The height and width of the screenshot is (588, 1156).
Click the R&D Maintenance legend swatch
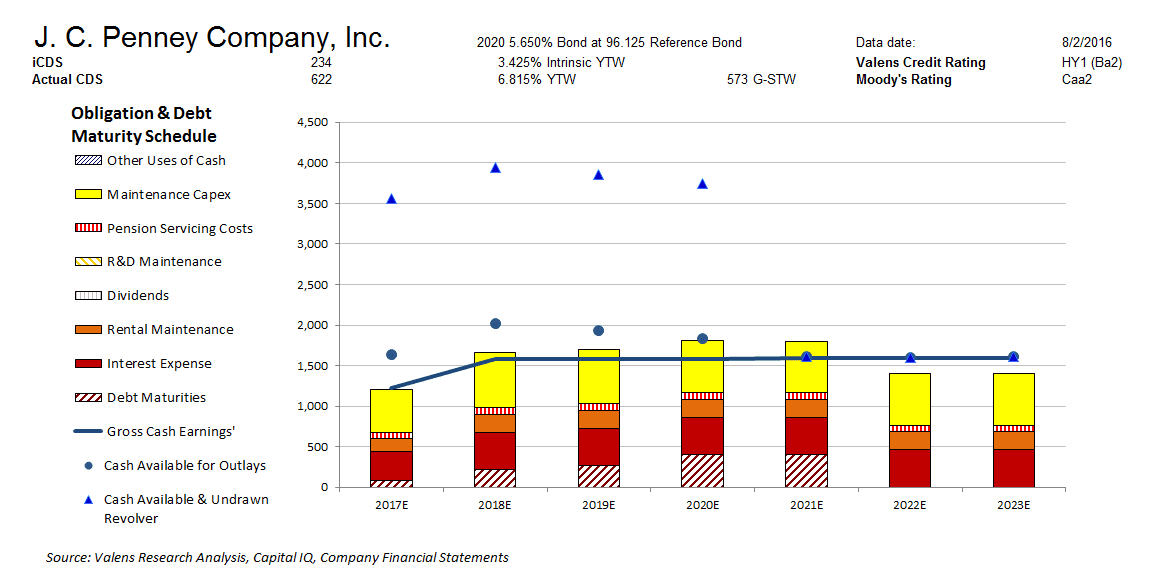88,262
